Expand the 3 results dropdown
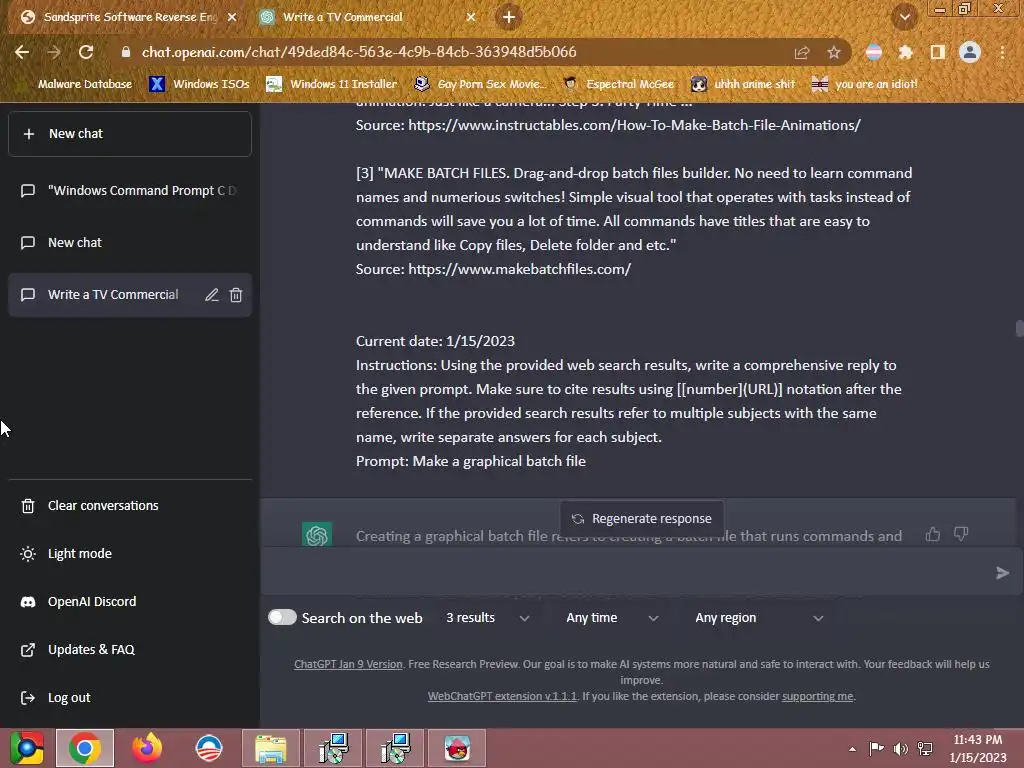Viewport: 1024px width, 768px height. pos(487,618)
